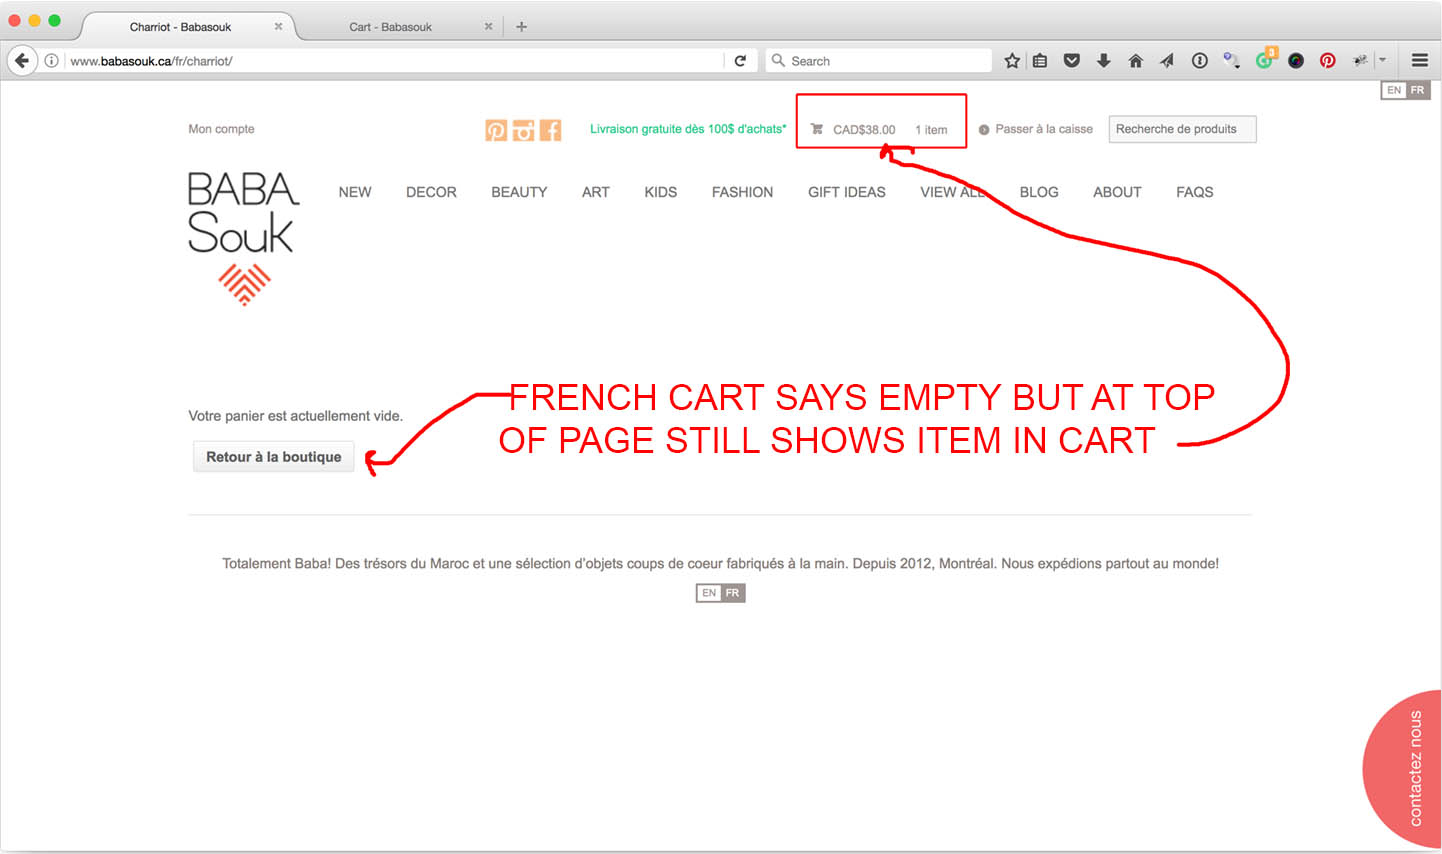Click Retour à la boutique button
Viewport: 1442px width, 854px height.
tap(274, 457)
